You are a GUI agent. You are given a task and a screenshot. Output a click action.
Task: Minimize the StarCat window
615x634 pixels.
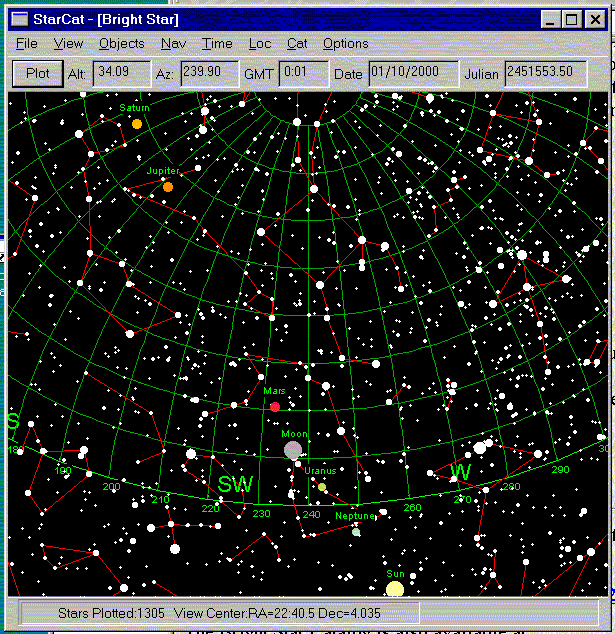coord(551,19)
